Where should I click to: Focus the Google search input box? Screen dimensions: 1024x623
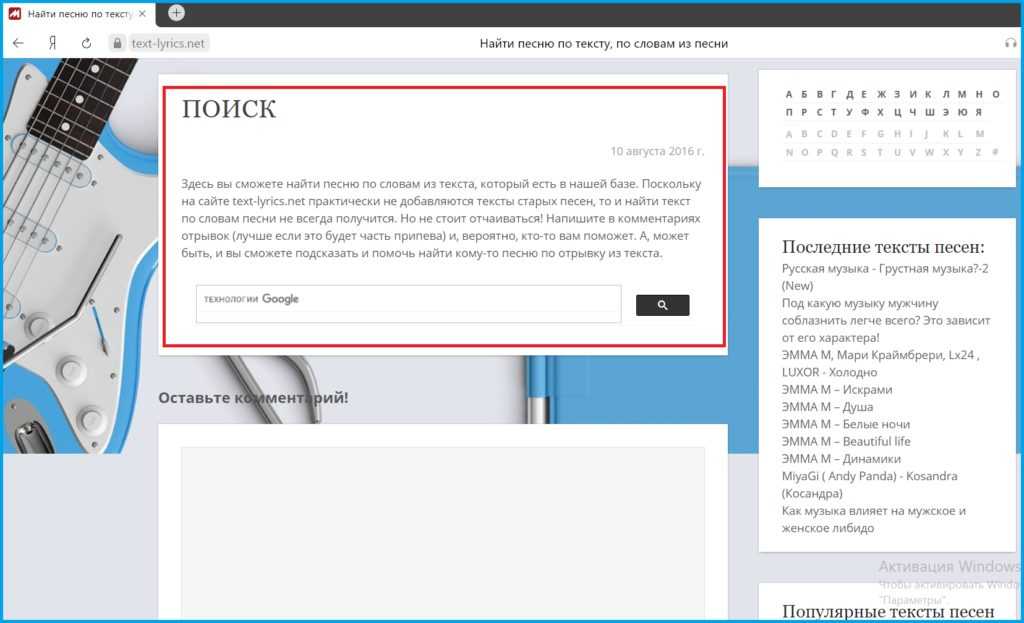(408, 304)
